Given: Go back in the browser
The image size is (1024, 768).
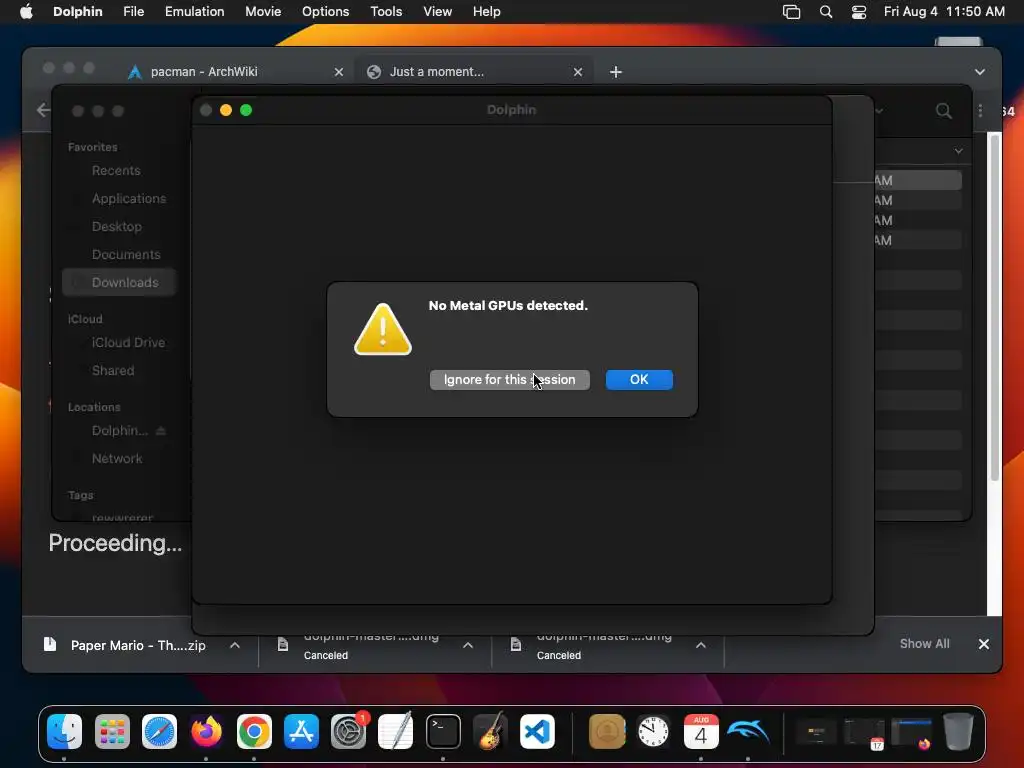Looking at the screenshot, I should [x=43, y=110].
